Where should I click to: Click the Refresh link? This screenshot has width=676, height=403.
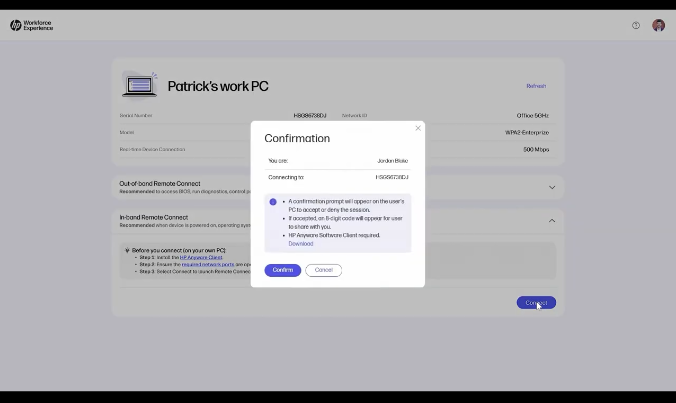pos(536,86)
